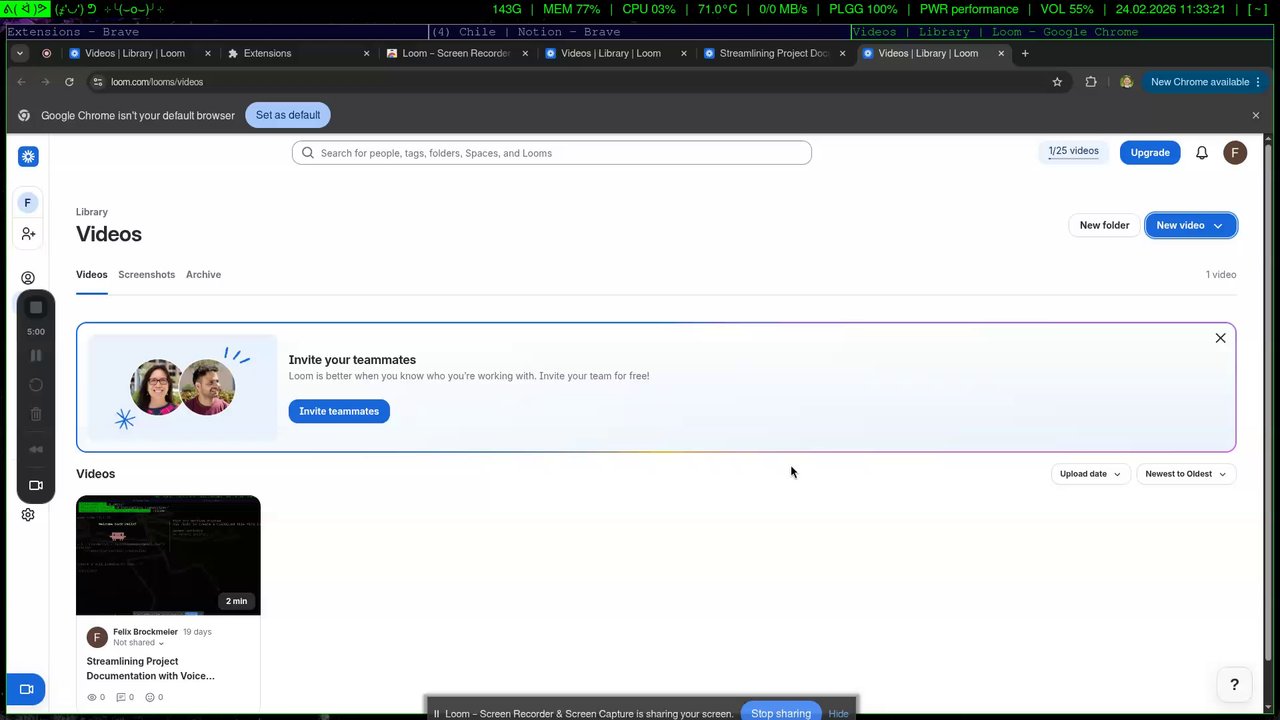
Task: Open the Loom home logo in sidebar
Action: click(x=28, y=156)
